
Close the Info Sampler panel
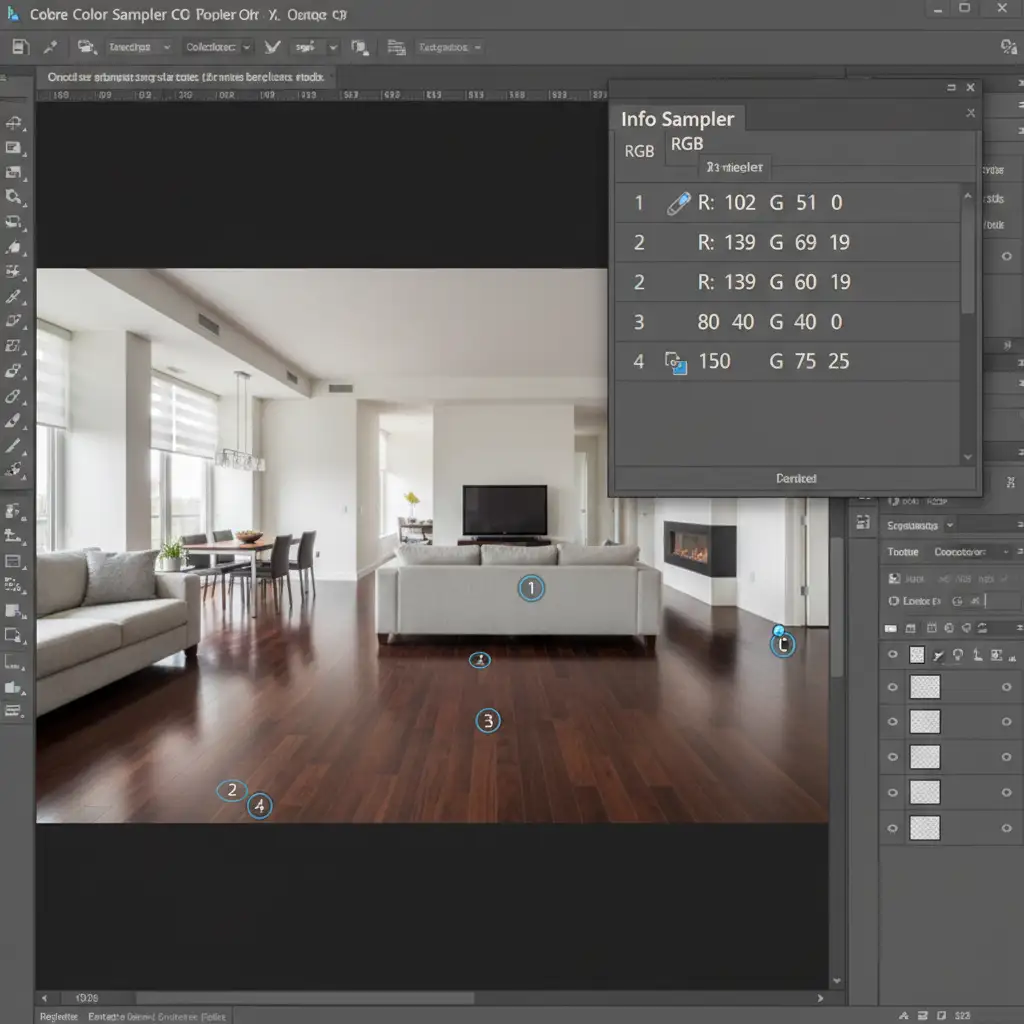(969, 113)
